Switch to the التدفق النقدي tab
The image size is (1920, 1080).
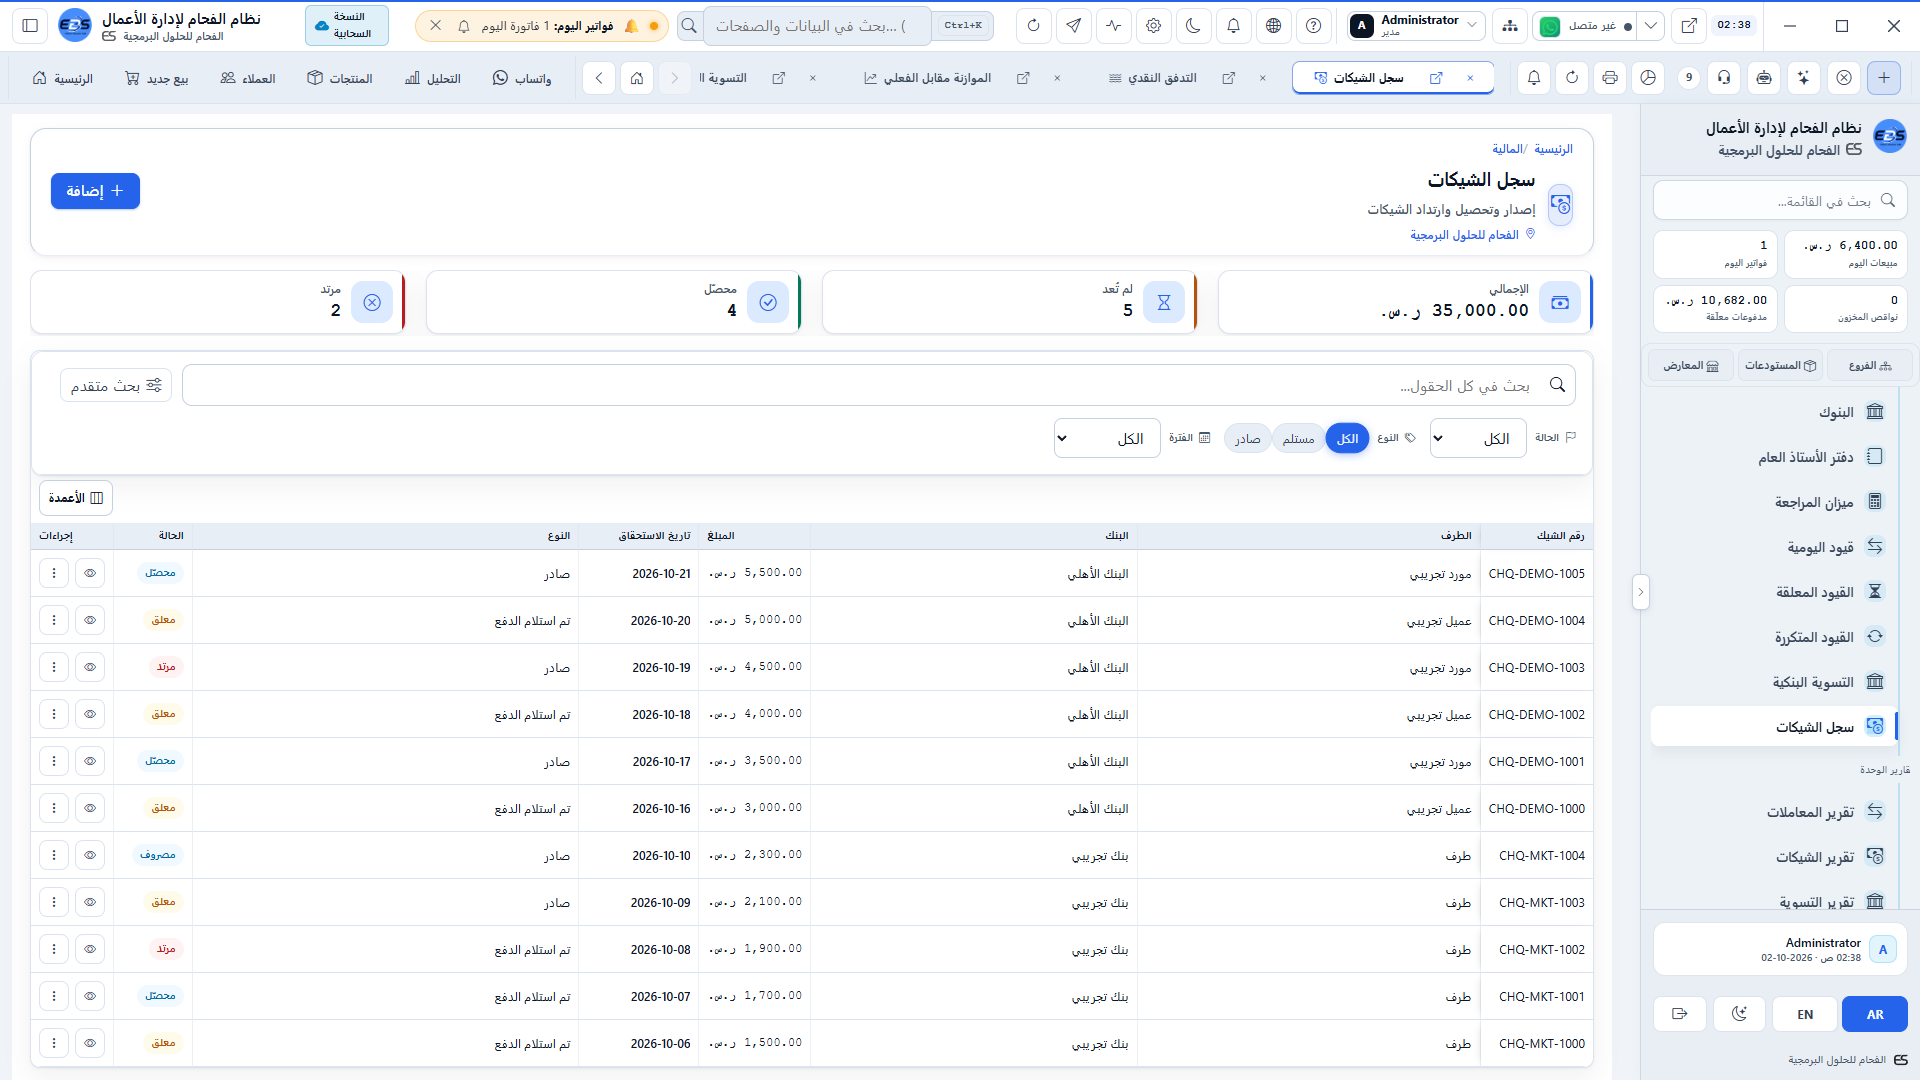[x=1163, y=78]
